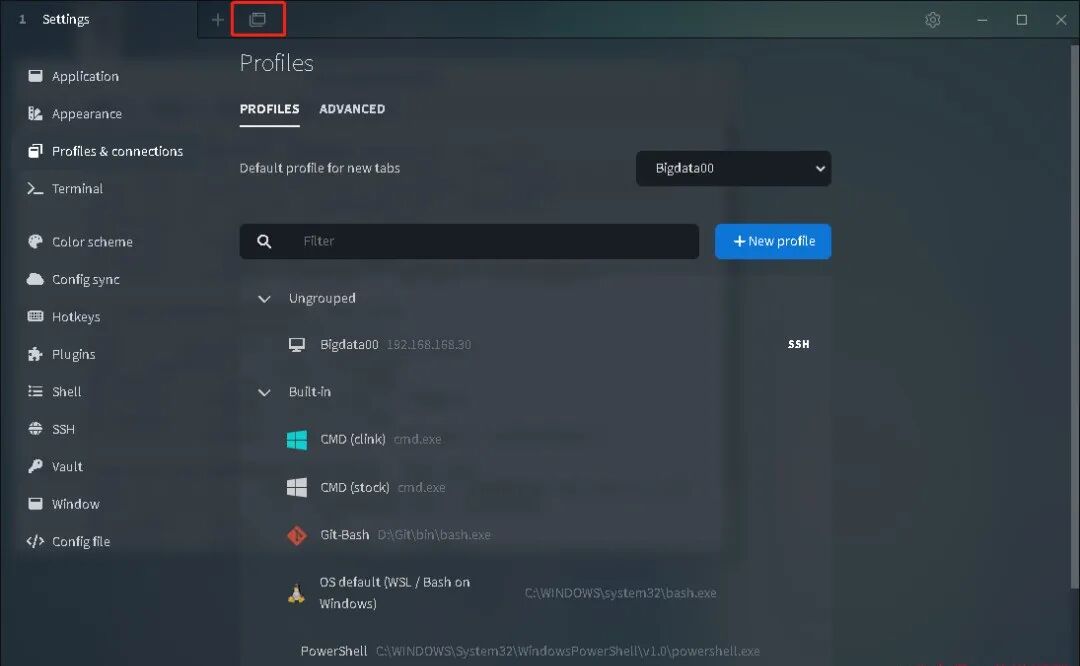Click the settings gear icon in title bar
Viewport: 1080px width, 666px height.
(933, 20)
